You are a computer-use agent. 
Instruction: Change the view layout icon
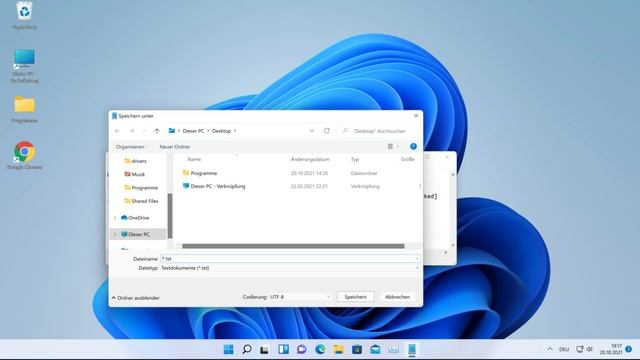coord(390,147)
